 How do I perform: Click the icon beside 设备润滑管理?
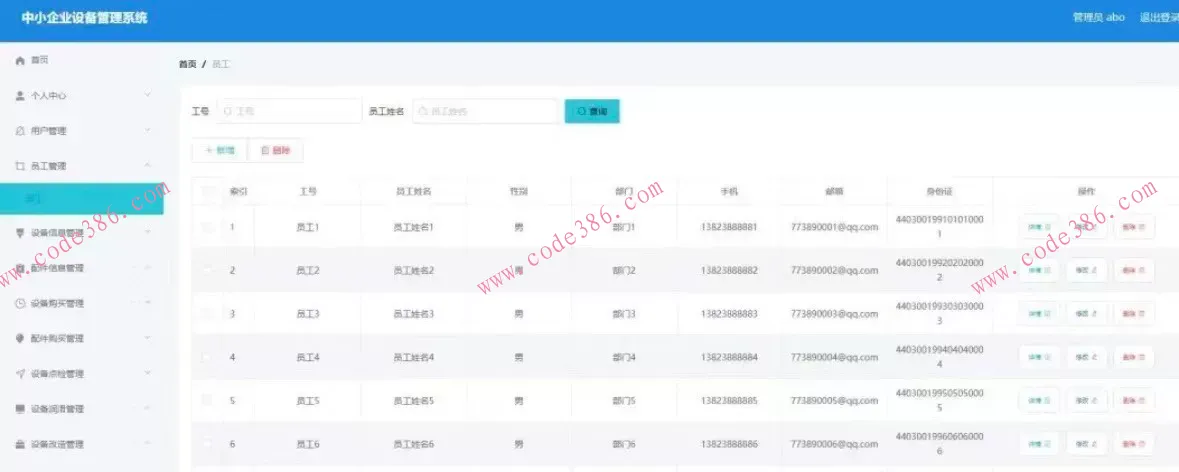click(20, 409)
